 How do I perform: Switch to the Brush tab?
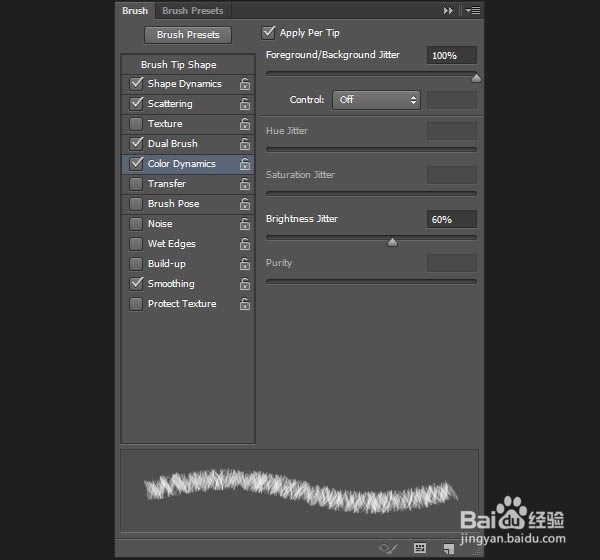[x=135, y=11]
